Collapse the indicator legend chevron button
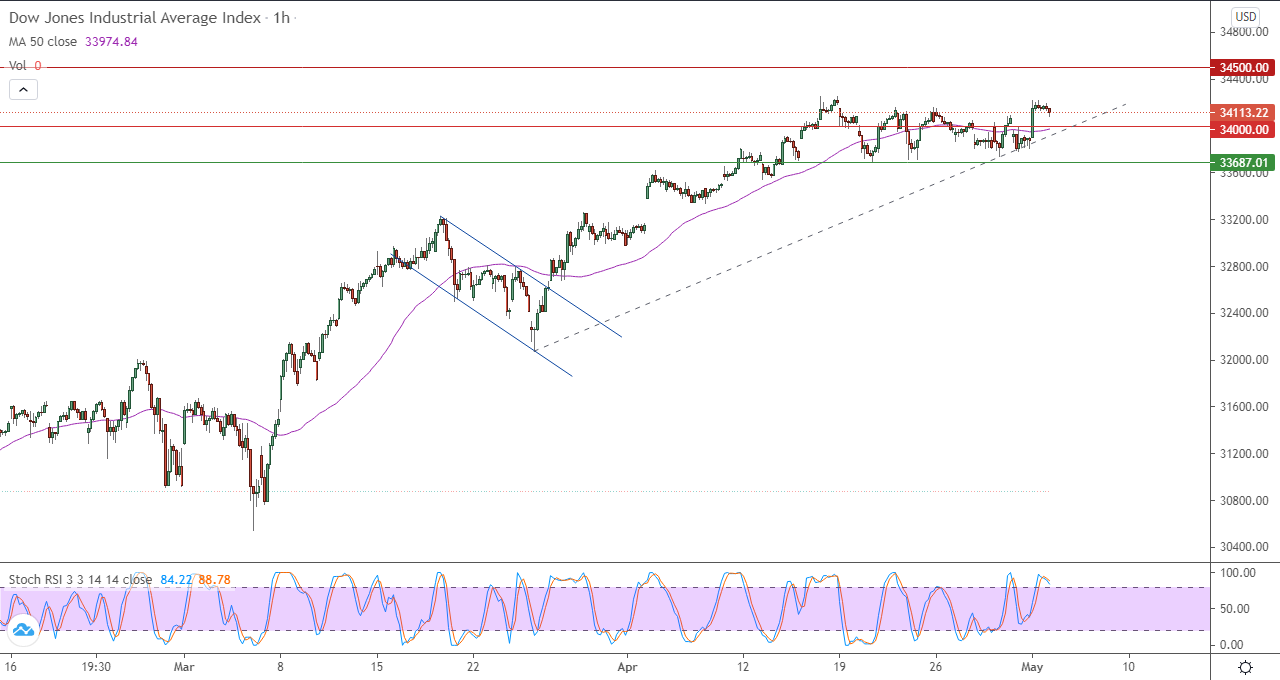This screenshot has width=1280, height=680. [x=24, y=89]
